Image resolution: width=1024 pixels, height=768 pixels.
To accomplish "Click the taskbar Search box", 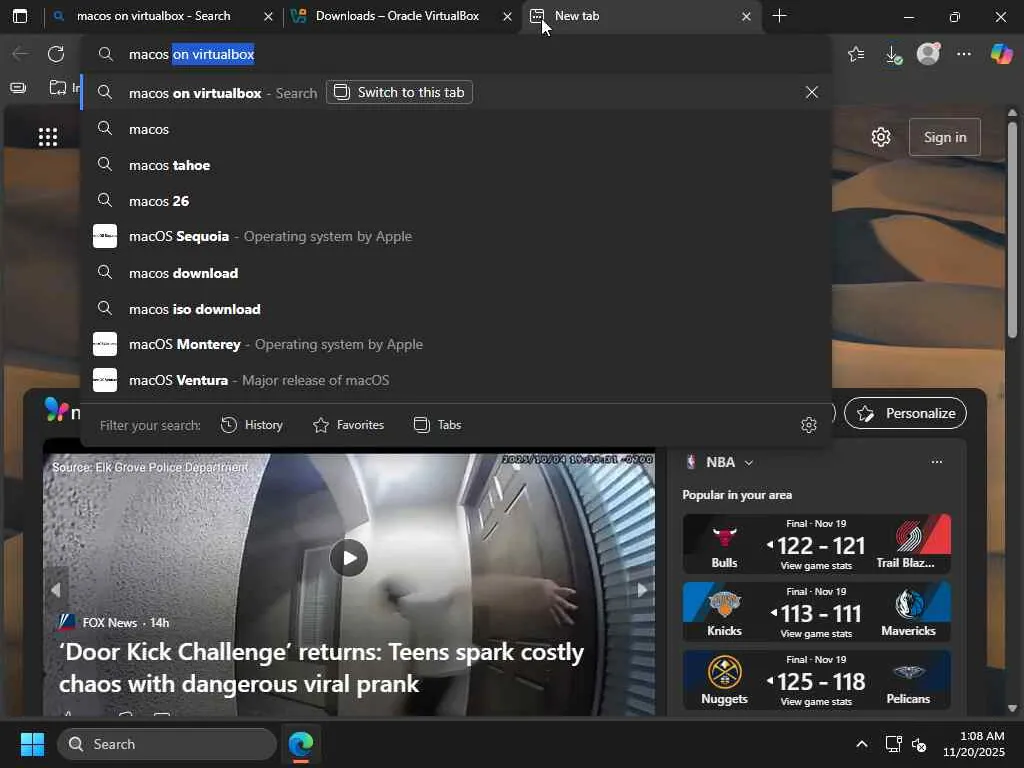I will coord(167,744).
